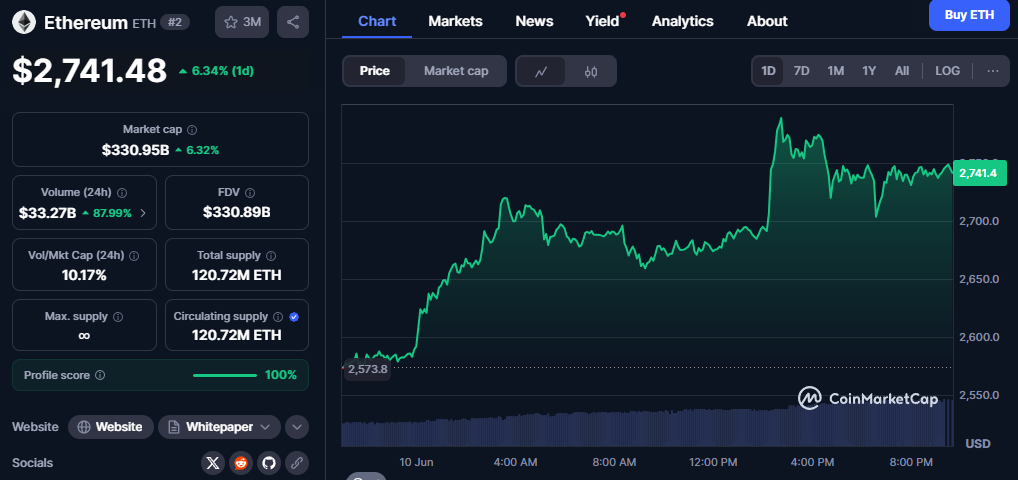The height and width of the screenshot is (480, 1018).
Task: Select the Price toggle
Action: click(x=375, y=71)
